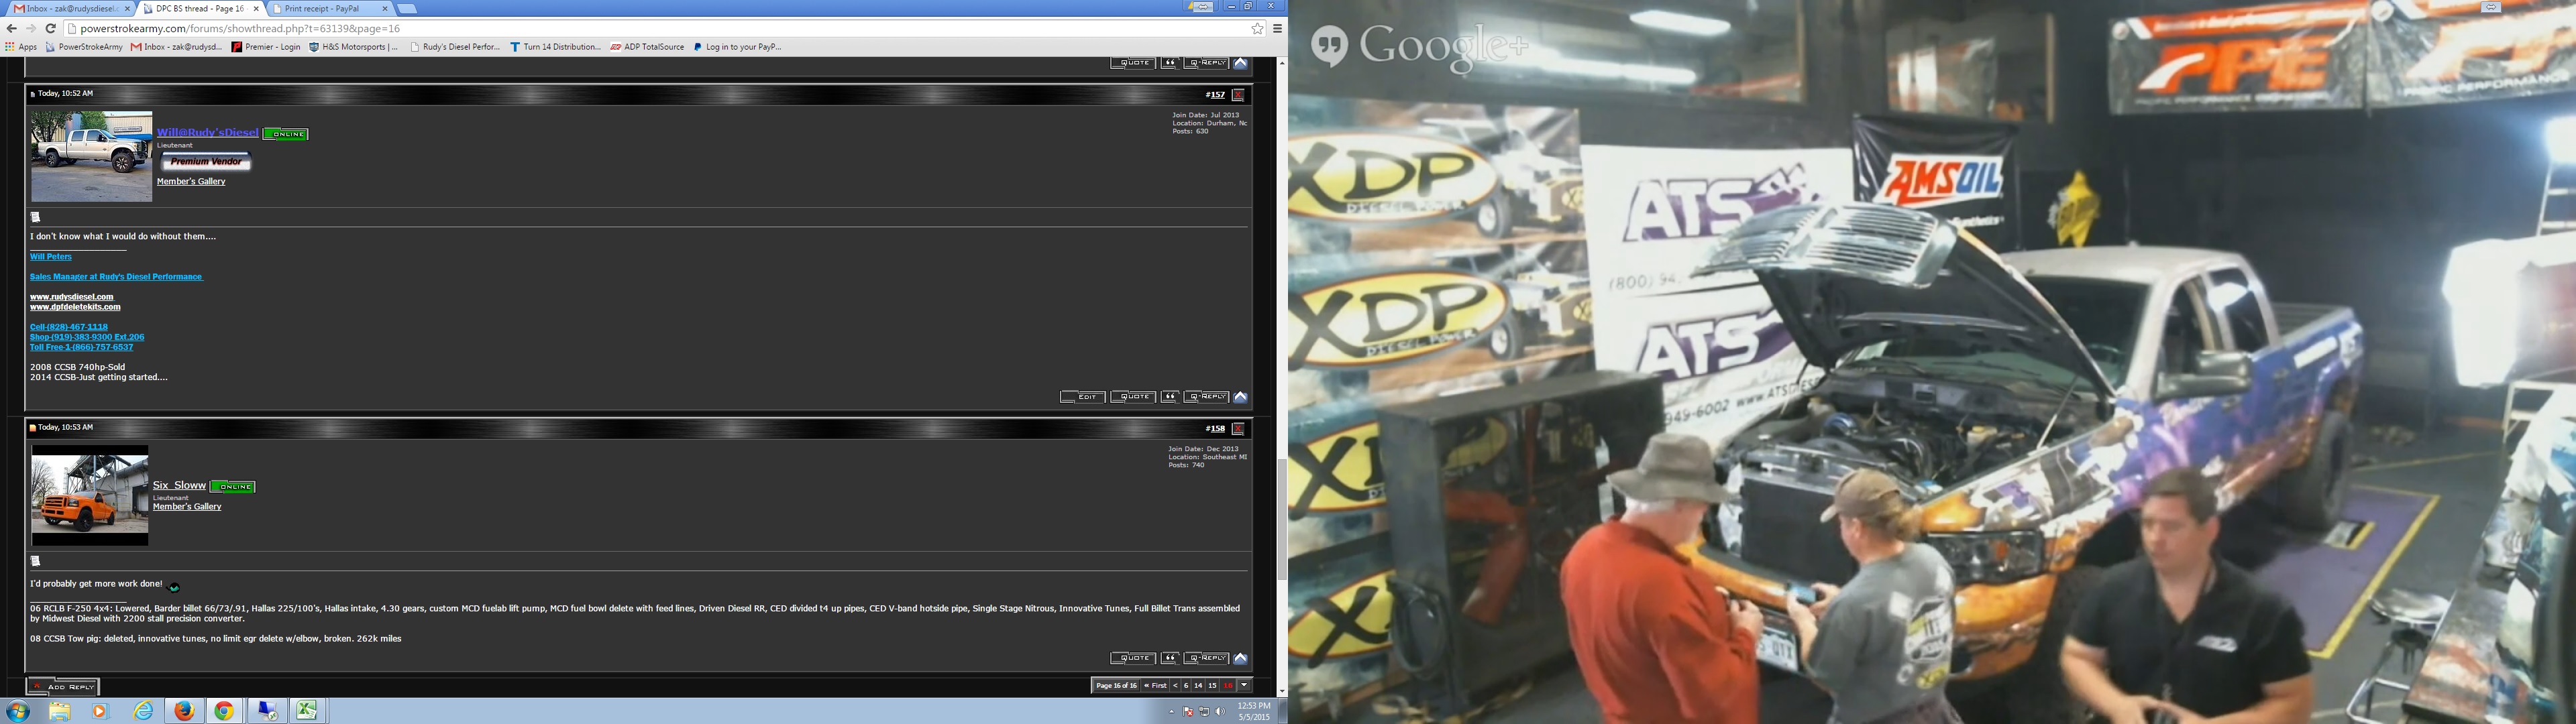The image size is (2576, 724).
Task: Open the ADP TotalSource bookmark
Action: pyautogui.click(x=648, y=47)
